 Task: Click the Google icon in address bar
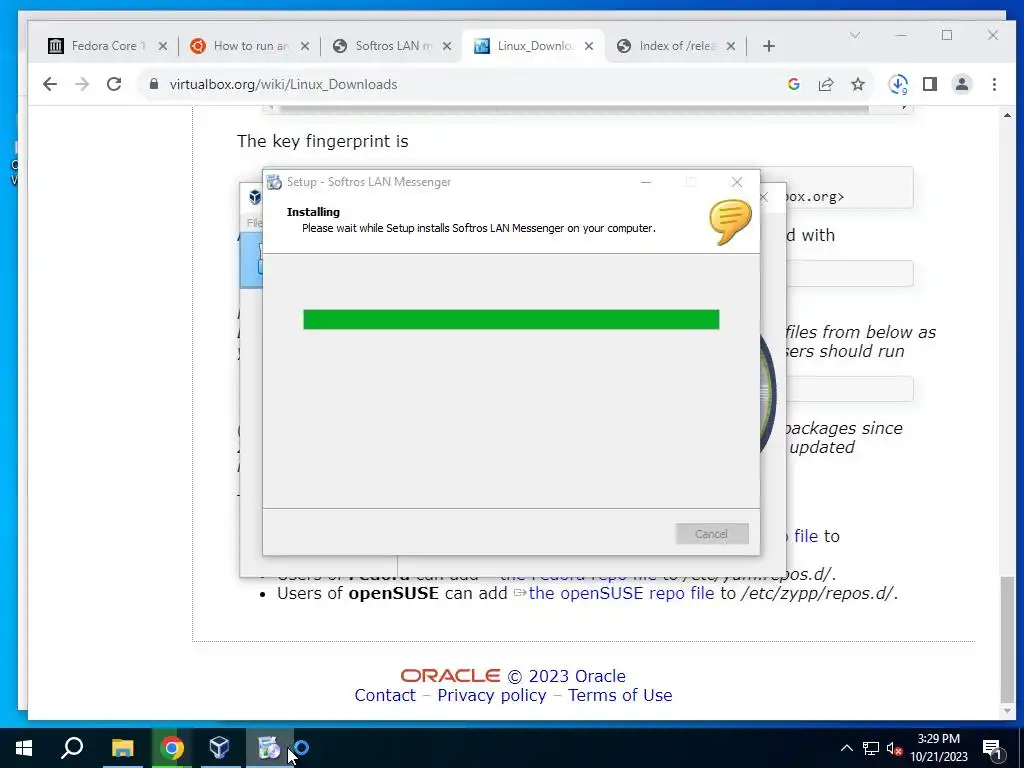[793, 84]
